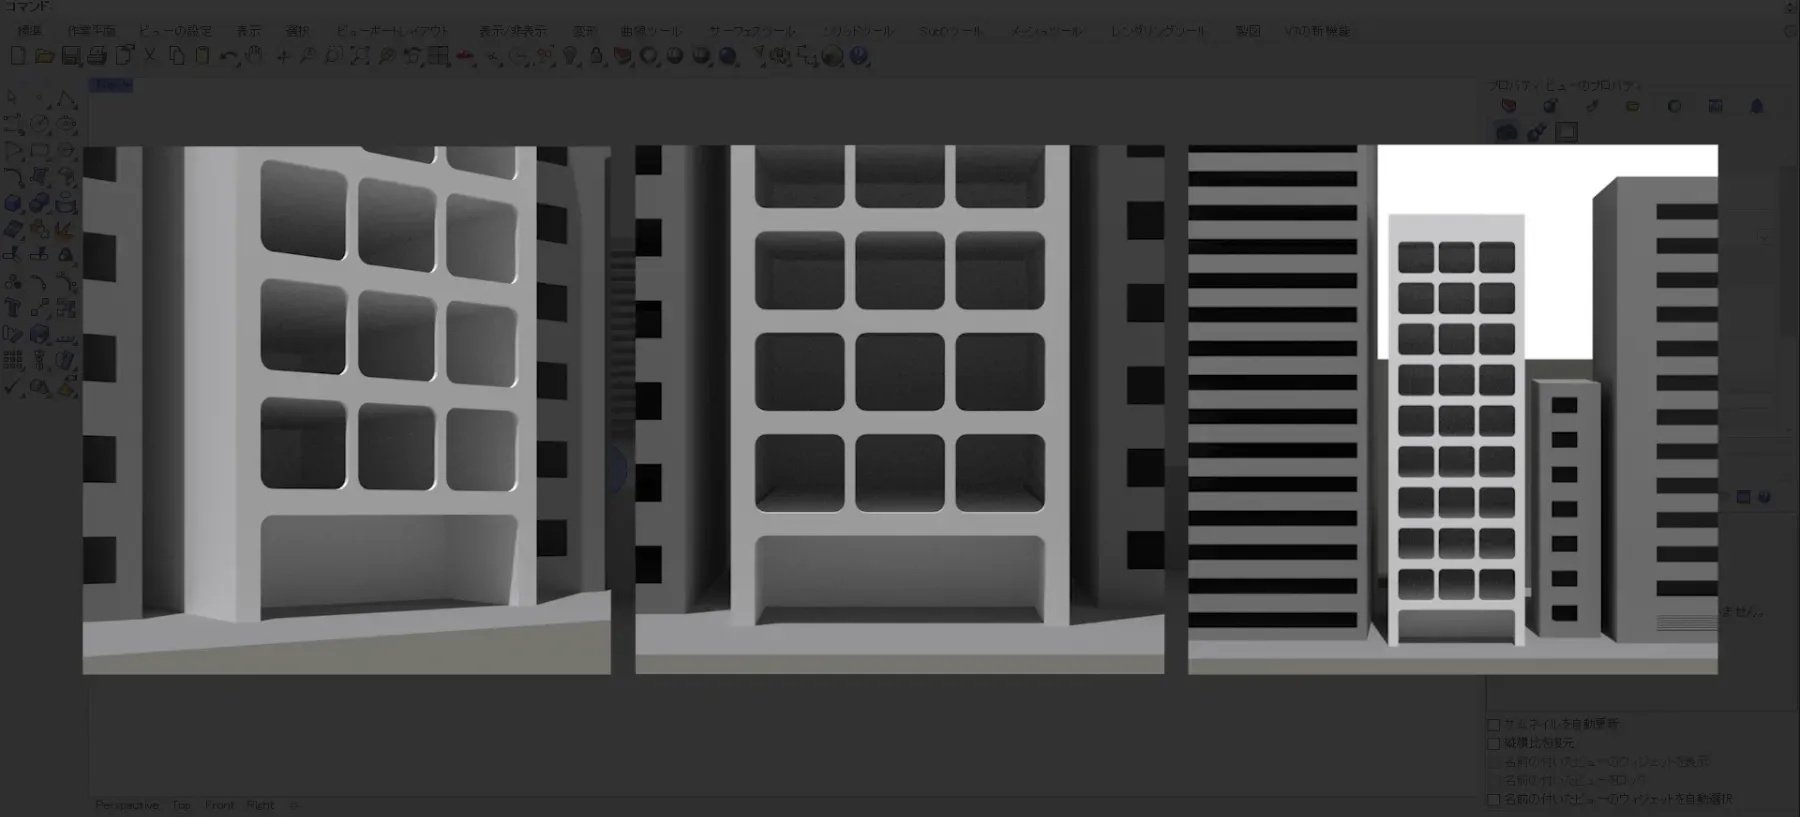Image resolution: width=1800 pixels, height=817 pixels.
Task: Switch to the Perspective viewport tab
Action: point(127,805)
